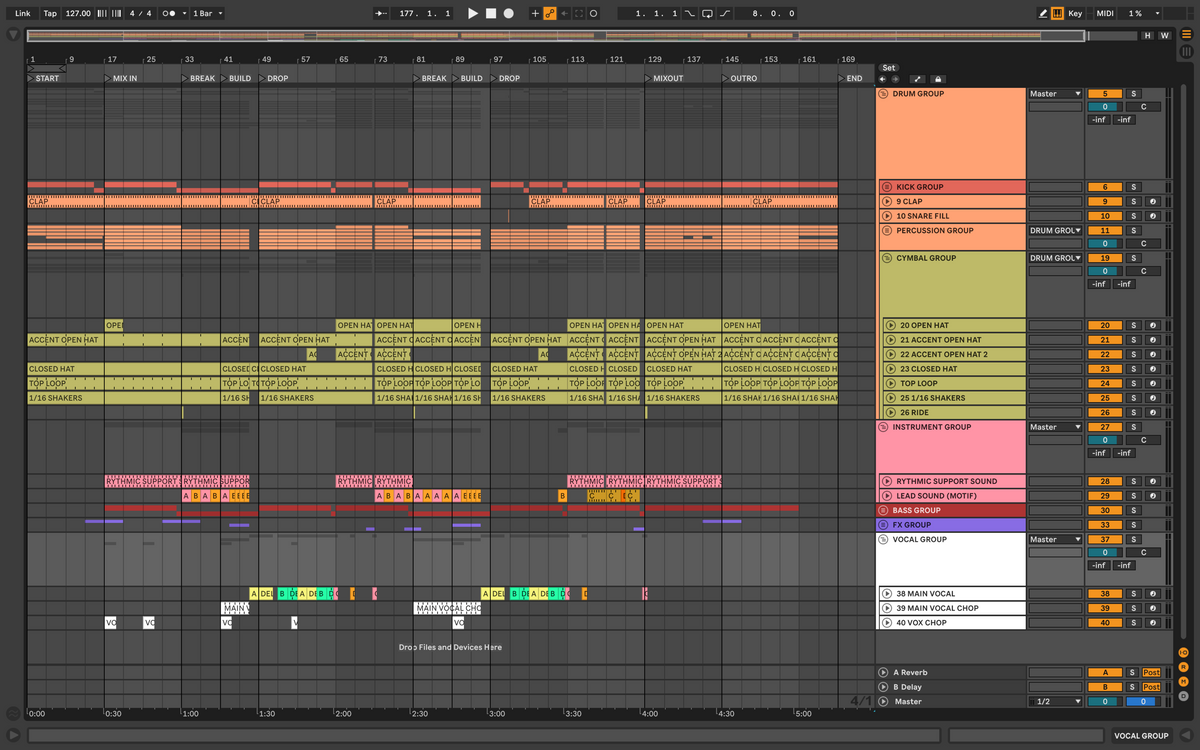Collapse the VOCAL GROUP track
Viewport: 1200px width, 750px height.
884,540
